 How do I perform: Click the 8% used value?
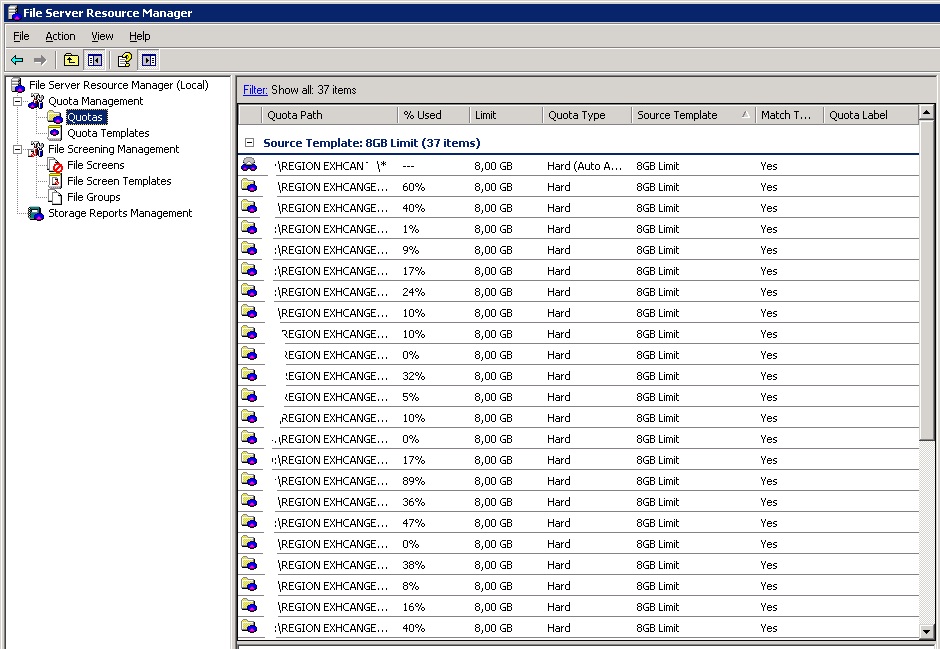(x=411, y=586)
